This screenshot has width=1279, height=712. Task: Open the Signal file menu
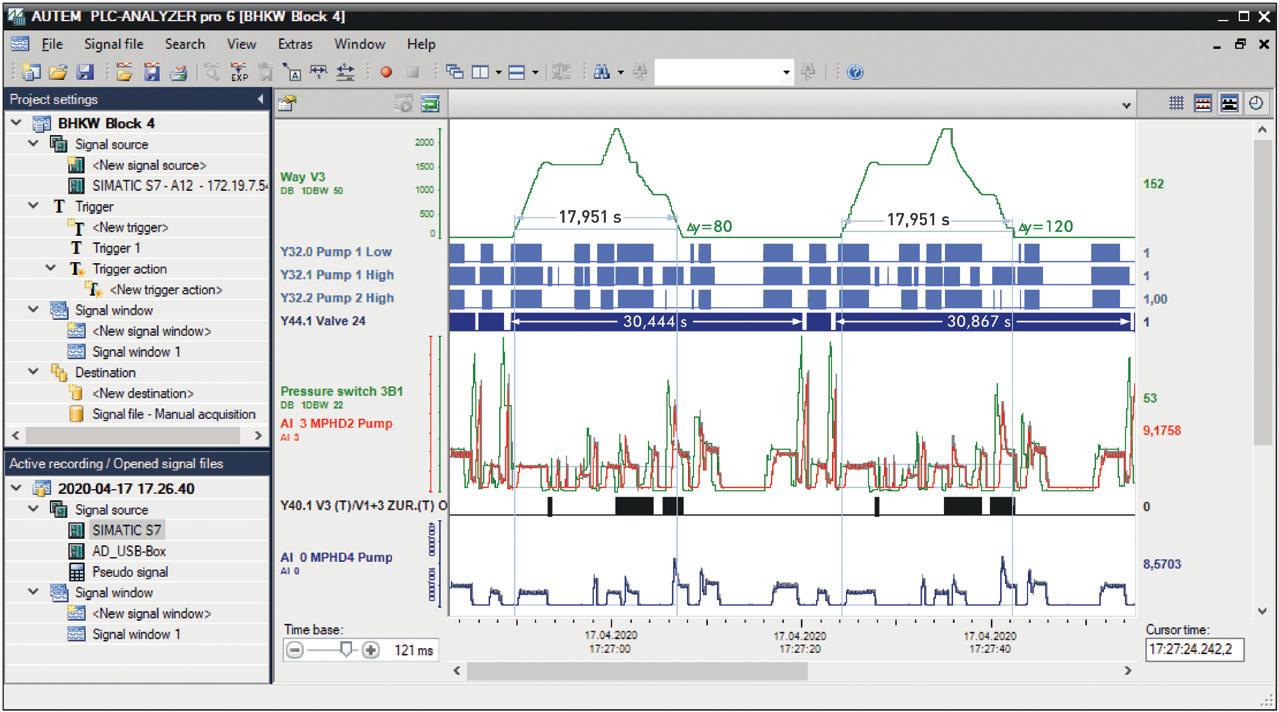[113, 44]
